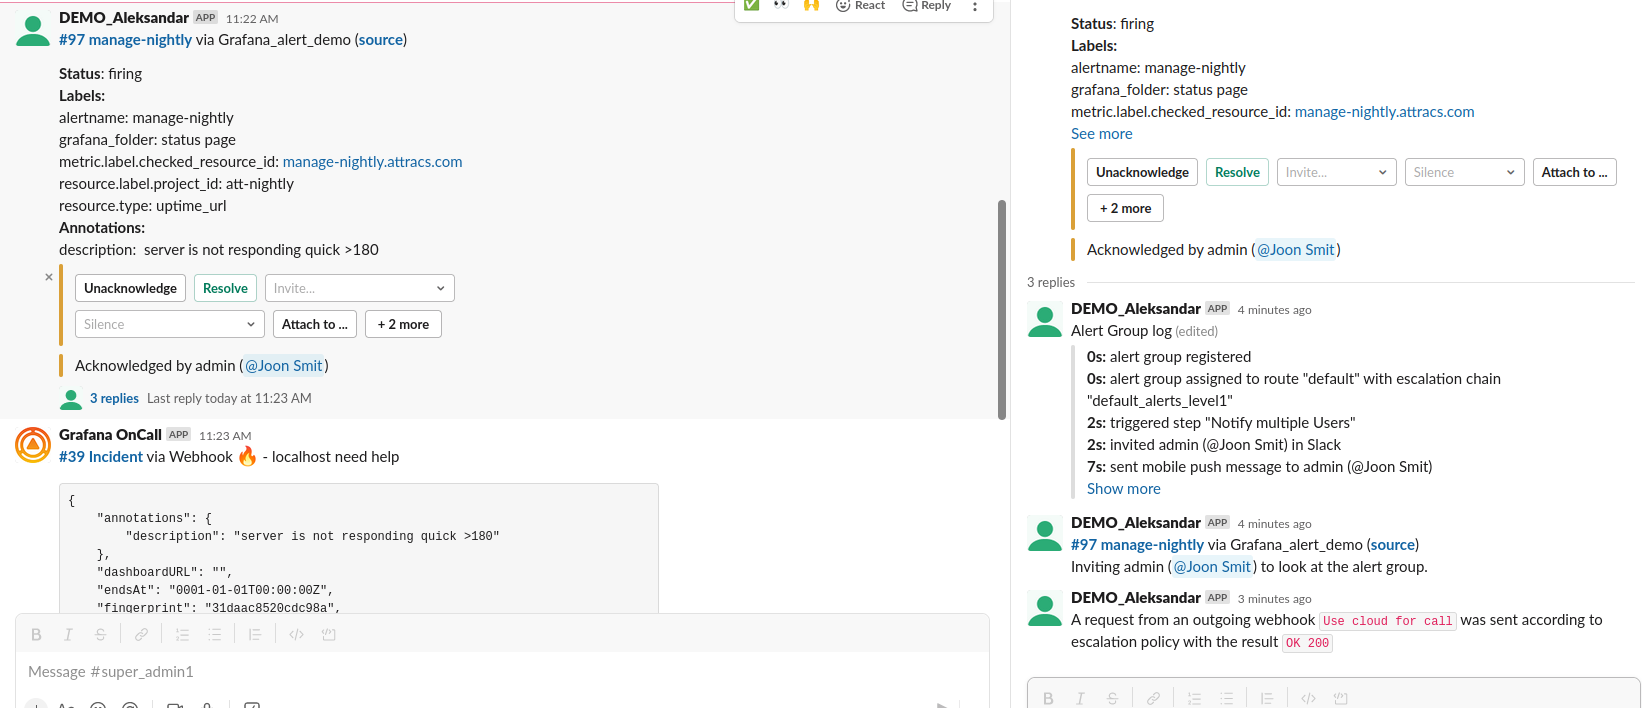Click 'Attach to ...' in the thread panel
Image resolution: width=1642 pixels, height=708 pixels.
pos(1575,172)
